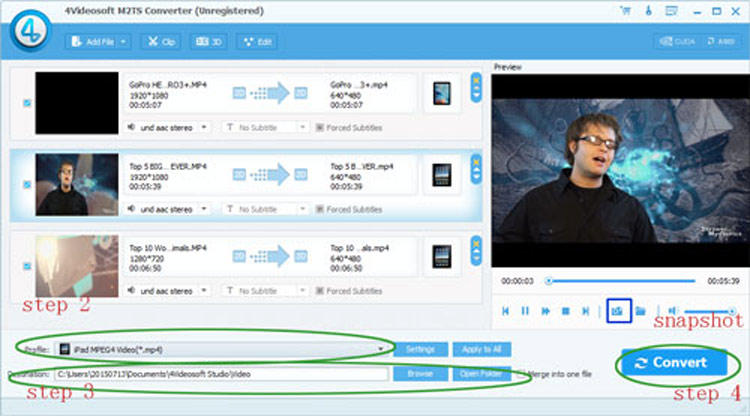Viewport: 750px width, 416px height.
Task: Open subtitle dropdown for GoPro file
Action: click(302, 128)
